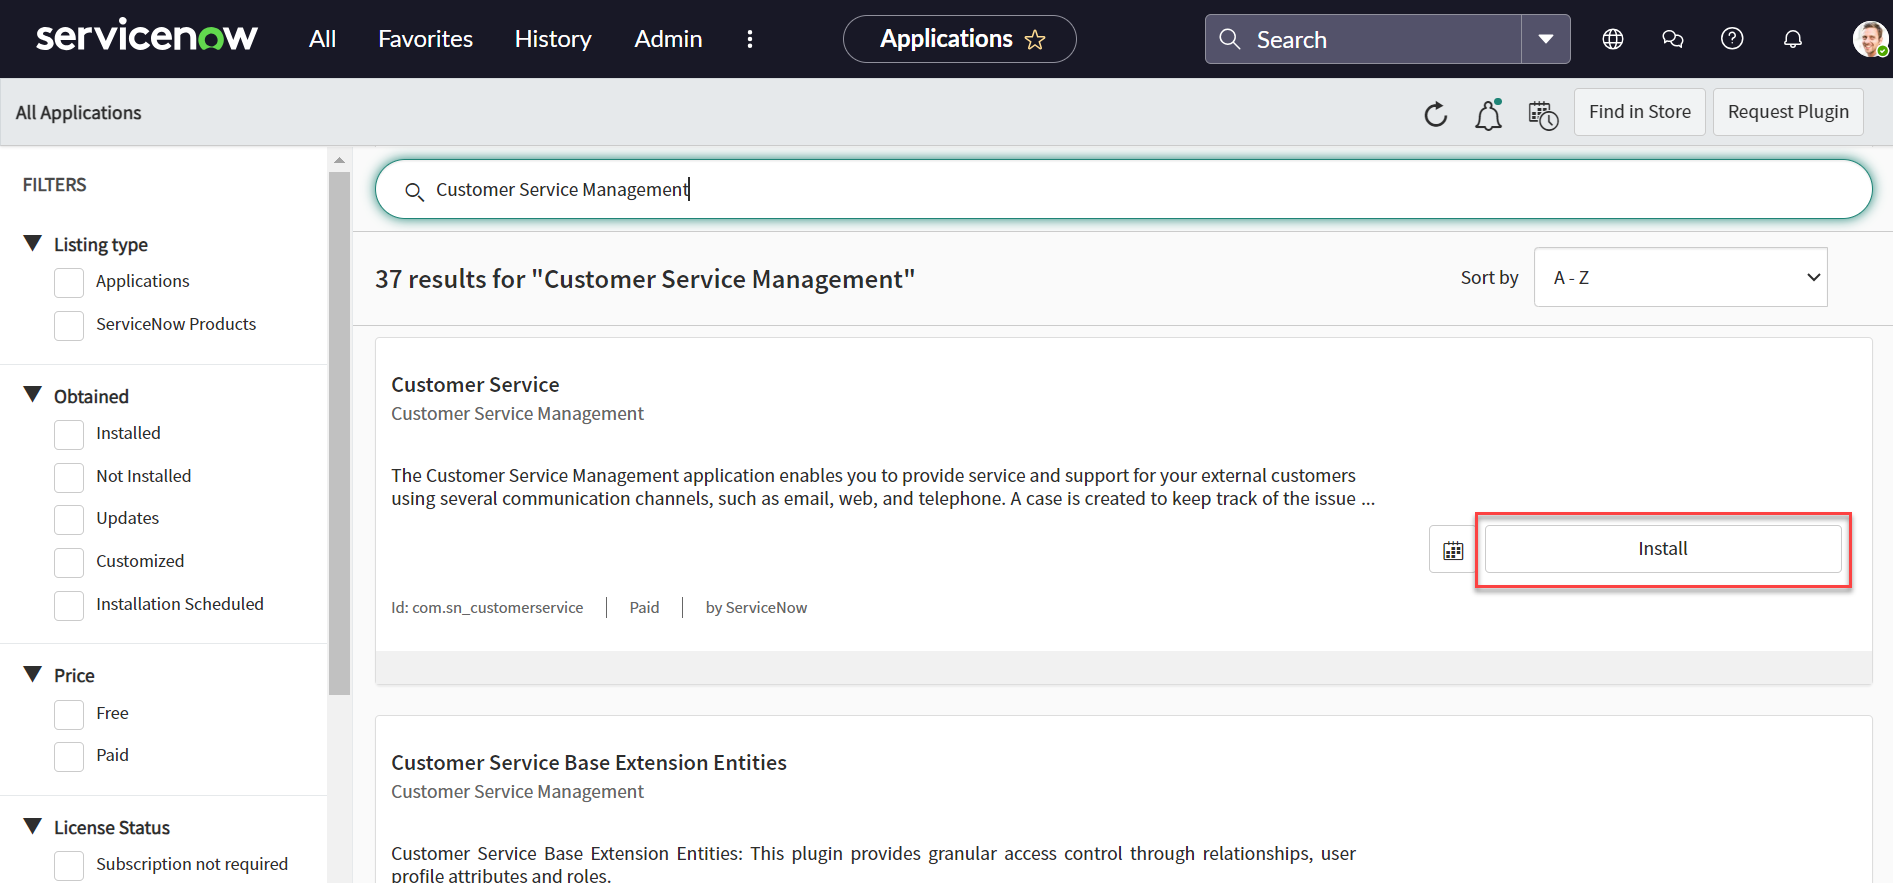Install the Customer Service application
1893x883 pixels.
coord(1662,549)
